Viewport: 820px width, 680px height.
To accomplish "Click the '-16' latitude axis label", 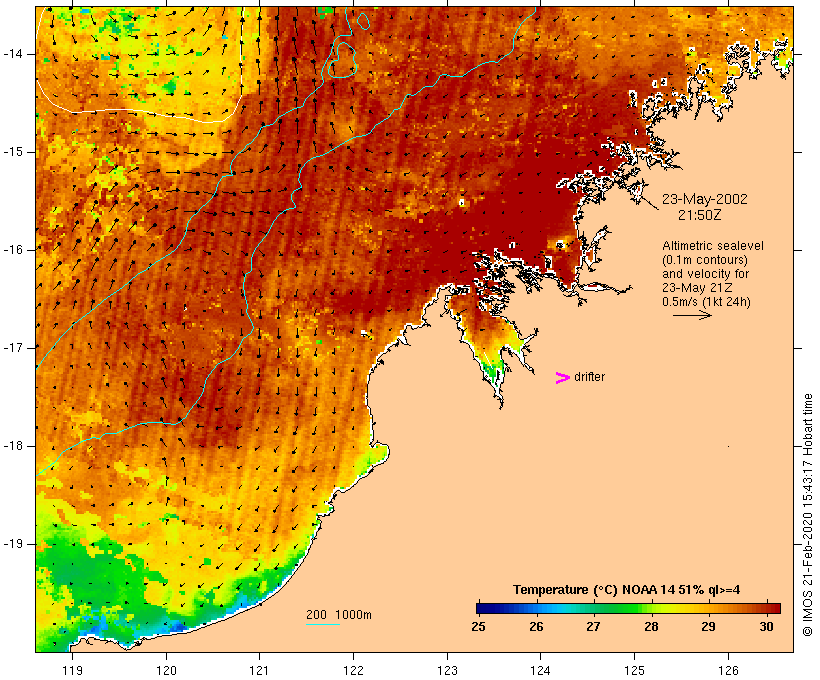I will pos(13,250).
